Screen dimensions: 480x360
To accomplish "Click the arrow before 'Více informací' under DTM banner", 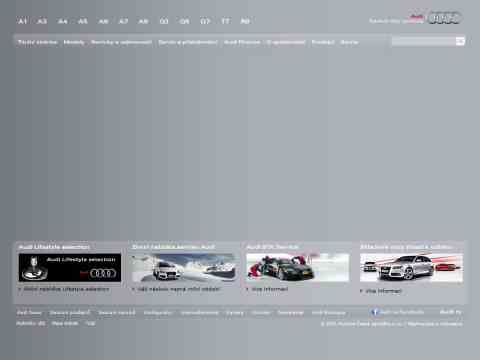I will pos(247,289).
